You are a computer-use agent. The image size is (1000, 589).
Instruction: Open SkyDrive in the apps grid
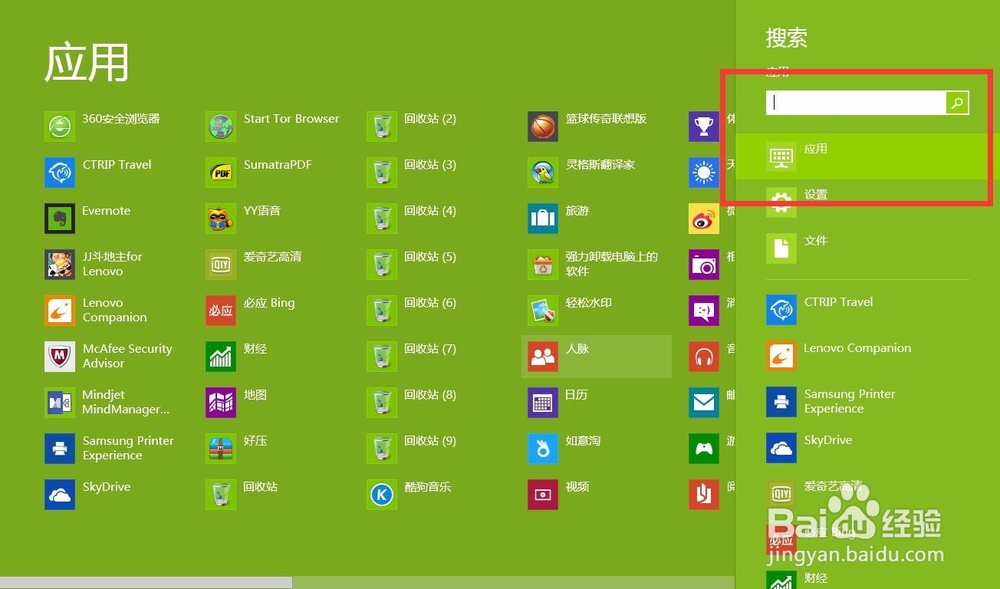(87, 494)
